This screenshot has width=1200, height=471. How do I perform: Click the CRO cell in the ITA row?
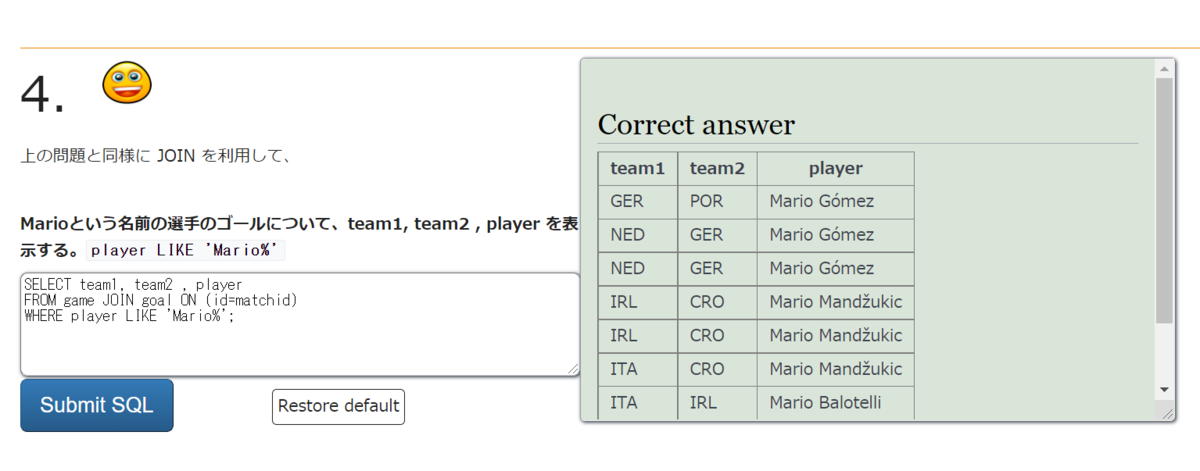[x=707, y=369]
